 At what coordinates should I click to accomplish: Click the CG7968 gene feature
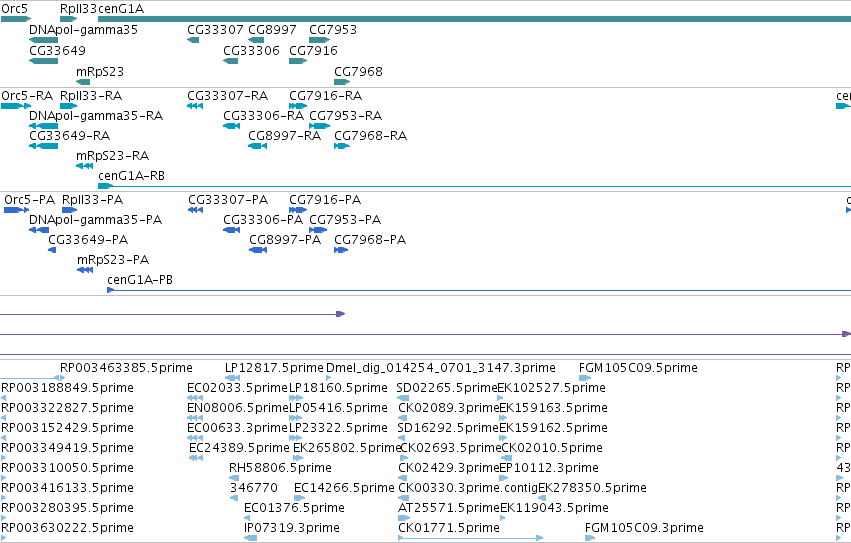click(x=342, y=82)
